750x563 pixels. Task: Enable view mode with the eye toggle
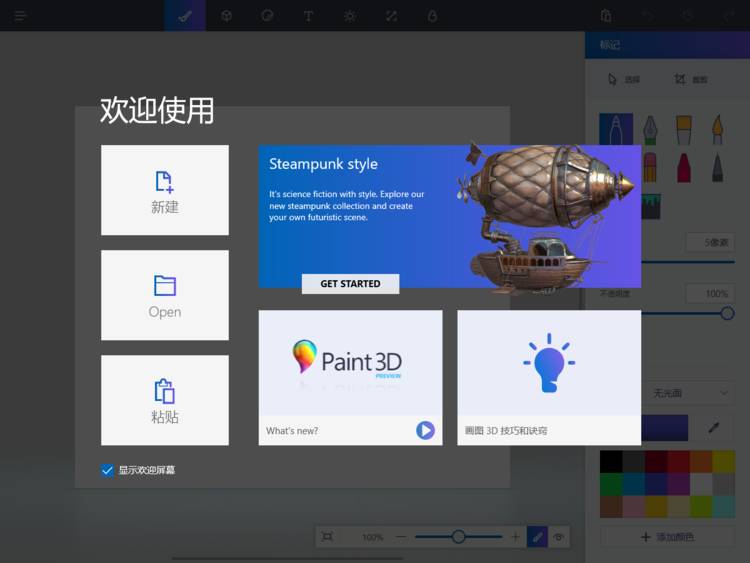558,537
